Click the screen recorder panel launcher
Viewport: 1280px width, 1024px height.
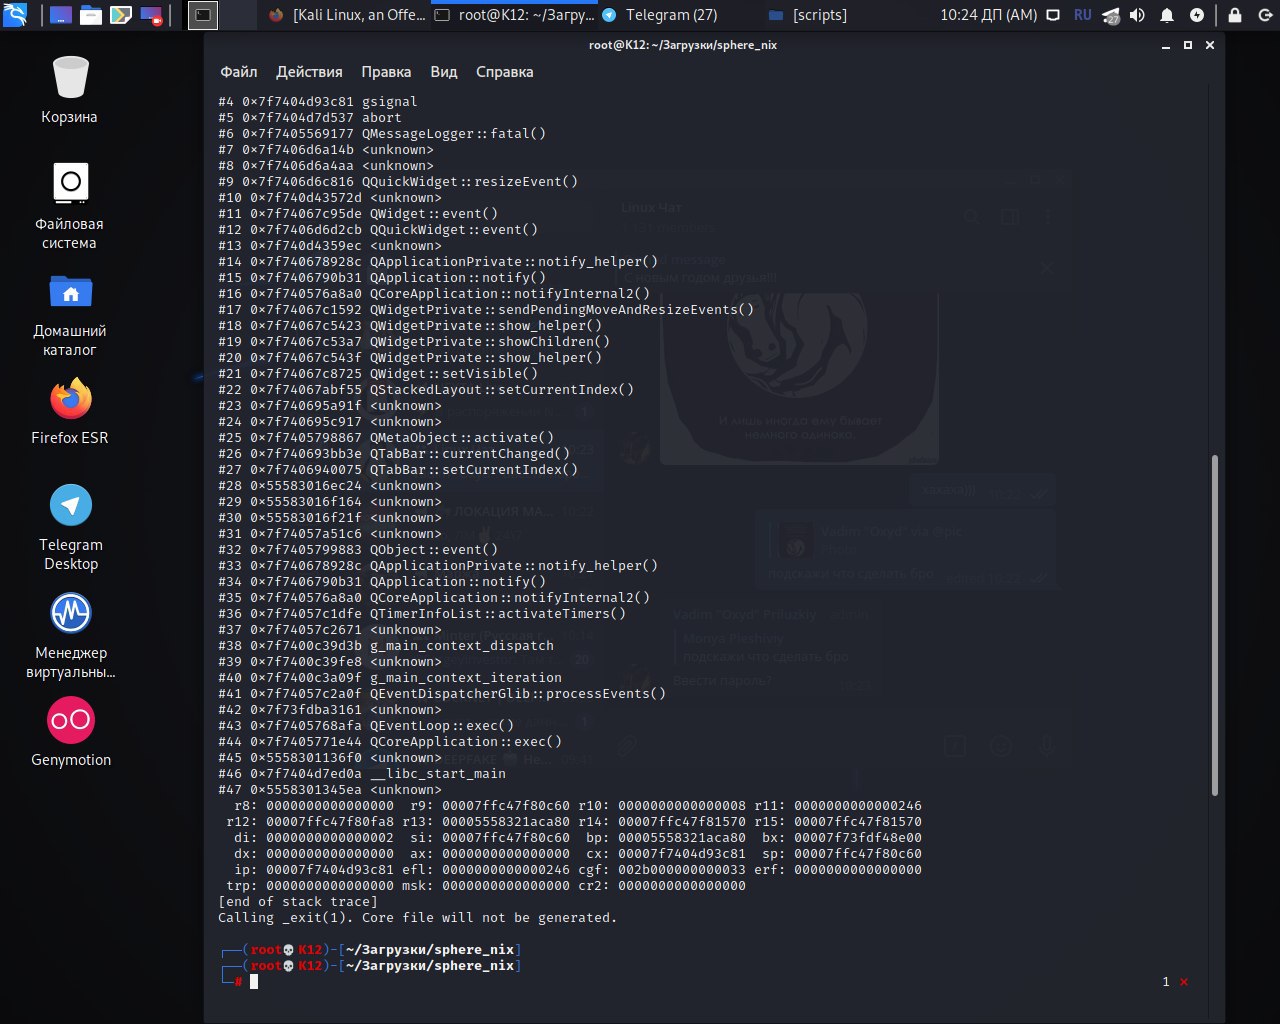click(151, 15)
